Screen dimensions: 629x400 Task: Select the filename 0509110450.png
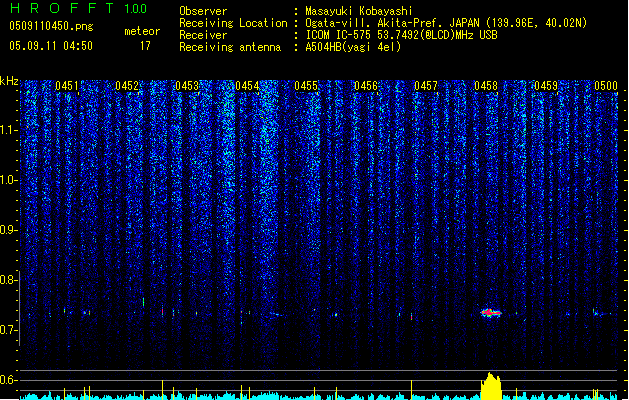coord(51,26)
